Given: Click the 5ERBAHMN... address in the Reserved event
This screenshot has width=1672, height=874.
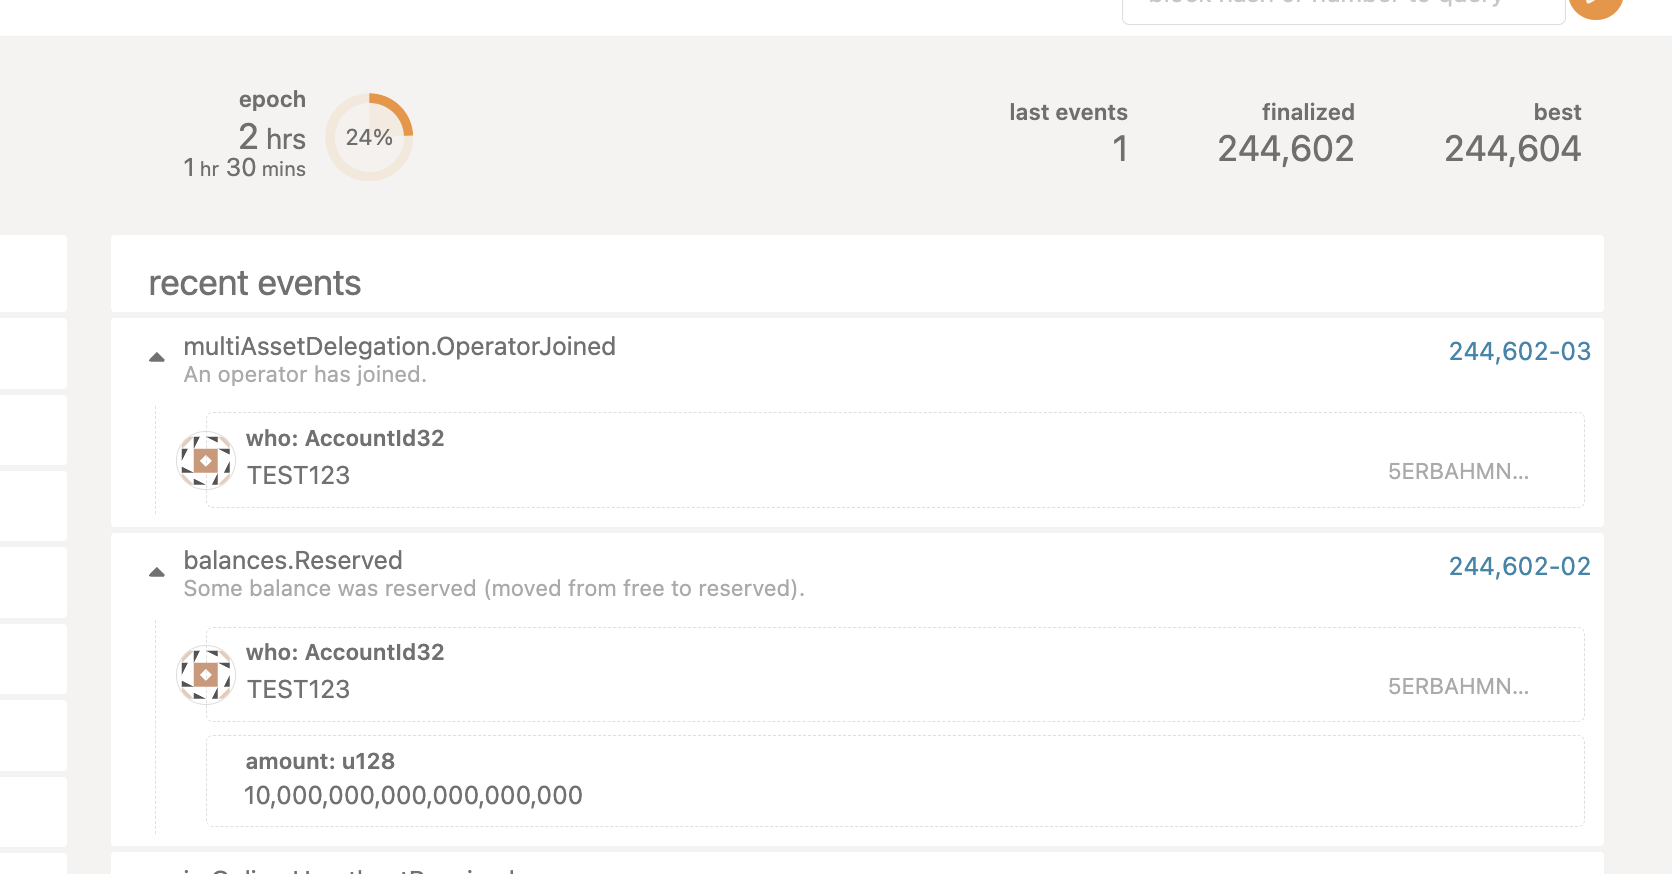Looking at the screenshot, I should point(1457,687).
